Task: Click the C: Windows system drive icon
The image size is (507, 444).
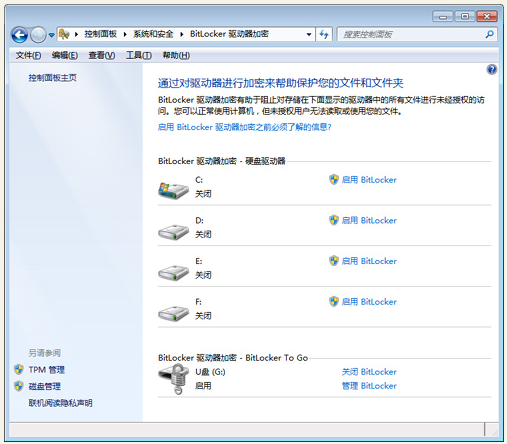Action: [173, 191]
